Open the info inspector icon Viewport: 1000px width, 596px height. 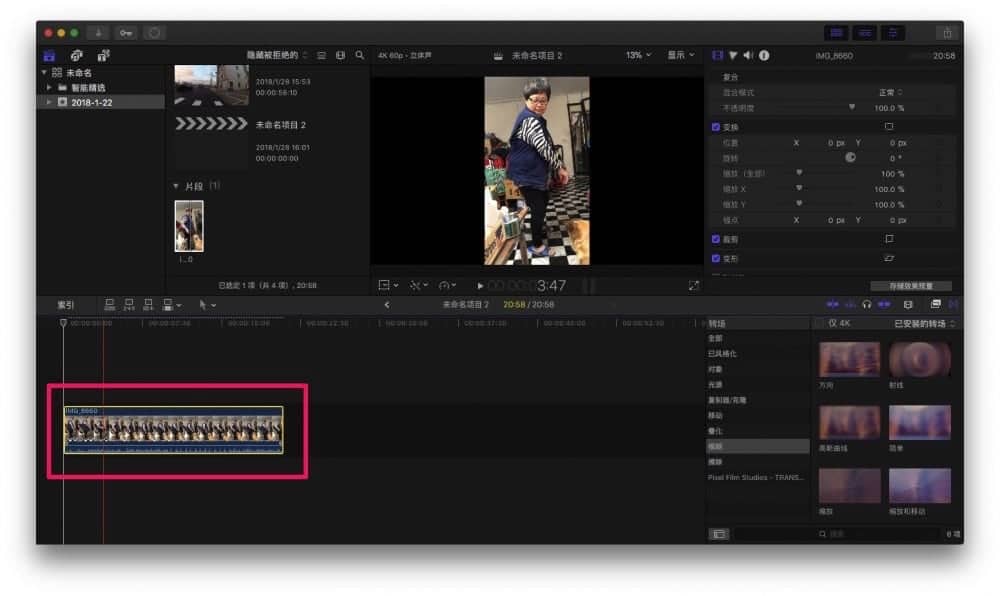(x=764, y=55)
